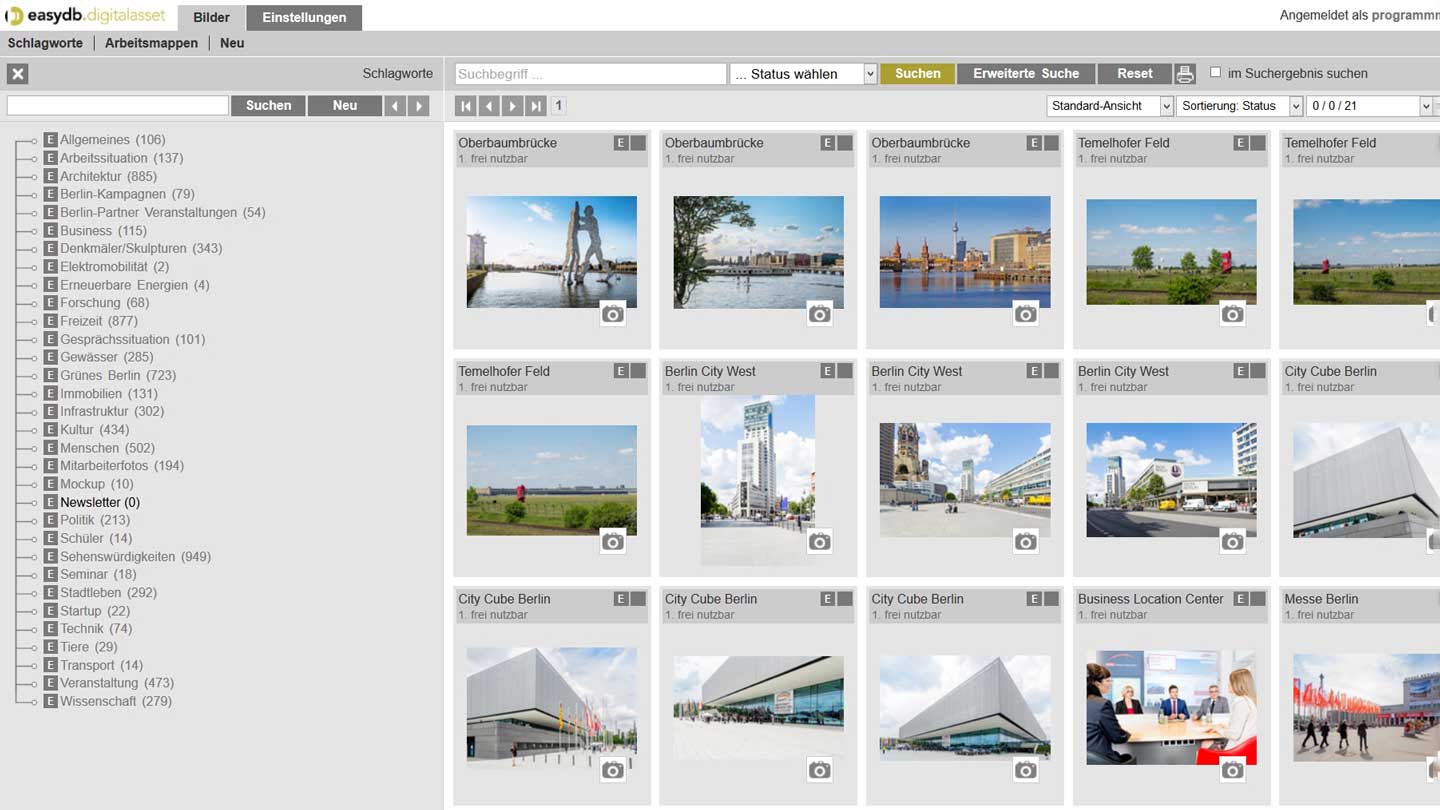The width and height of the screenshot is (1440, 810).
Task: Expand the Grünes Berlin tree node circle
Action: (33, 376)
